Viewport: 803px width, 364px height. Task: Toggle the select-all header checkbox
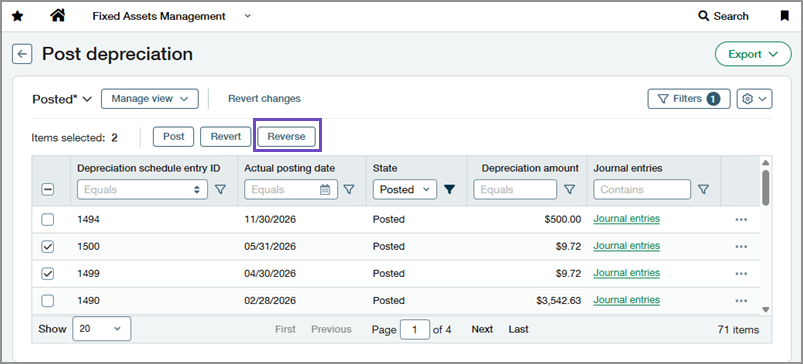(48, 189)
